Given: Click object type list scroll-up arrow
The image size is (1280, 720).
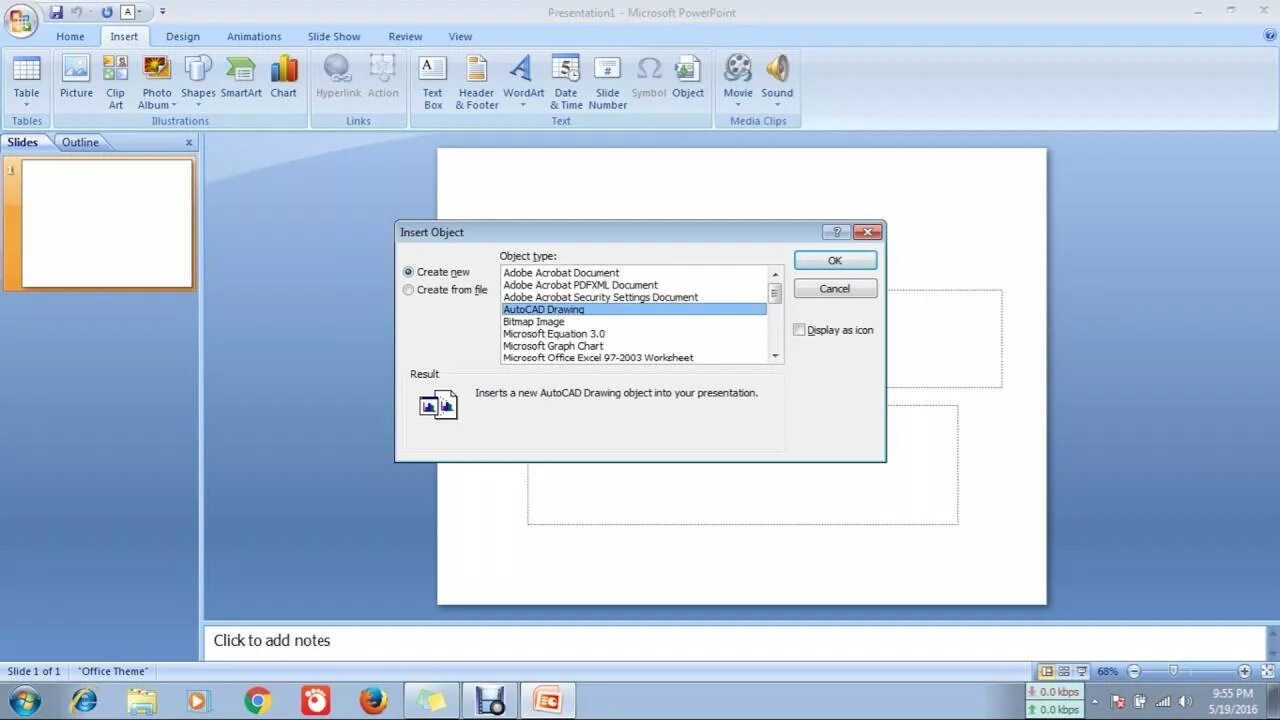Looking at the screenshot, I should 775,273.
